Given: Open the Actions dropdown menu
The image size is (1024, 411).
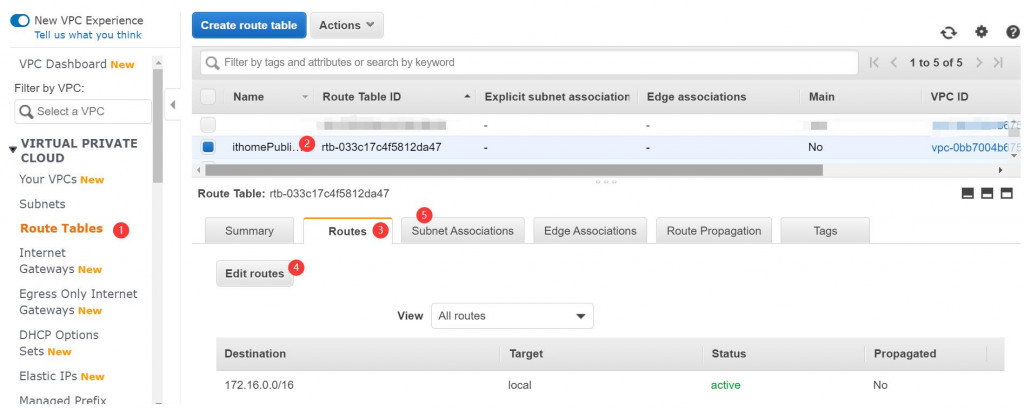Looking at the screenshot, I should [346, 25].
